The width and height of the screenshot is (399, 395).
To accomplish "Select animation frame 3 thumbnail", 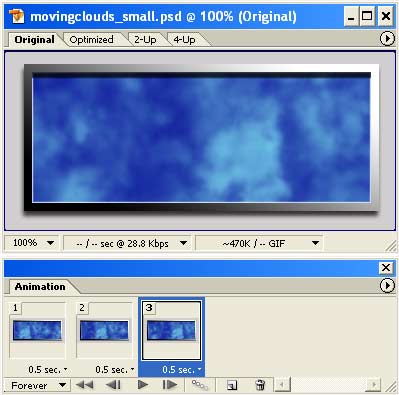I will (x=171, y=330).
